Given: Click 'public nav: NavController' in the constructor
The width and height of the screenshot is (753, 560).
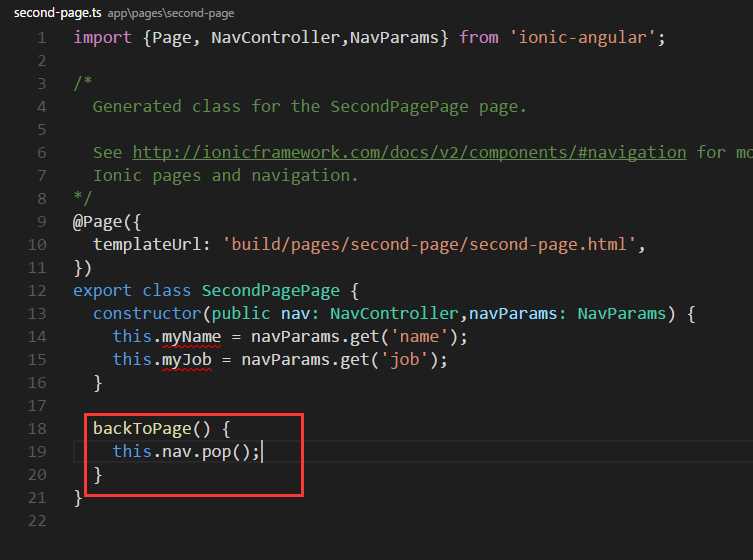Looking at the screenshot, I should [335, 314].
